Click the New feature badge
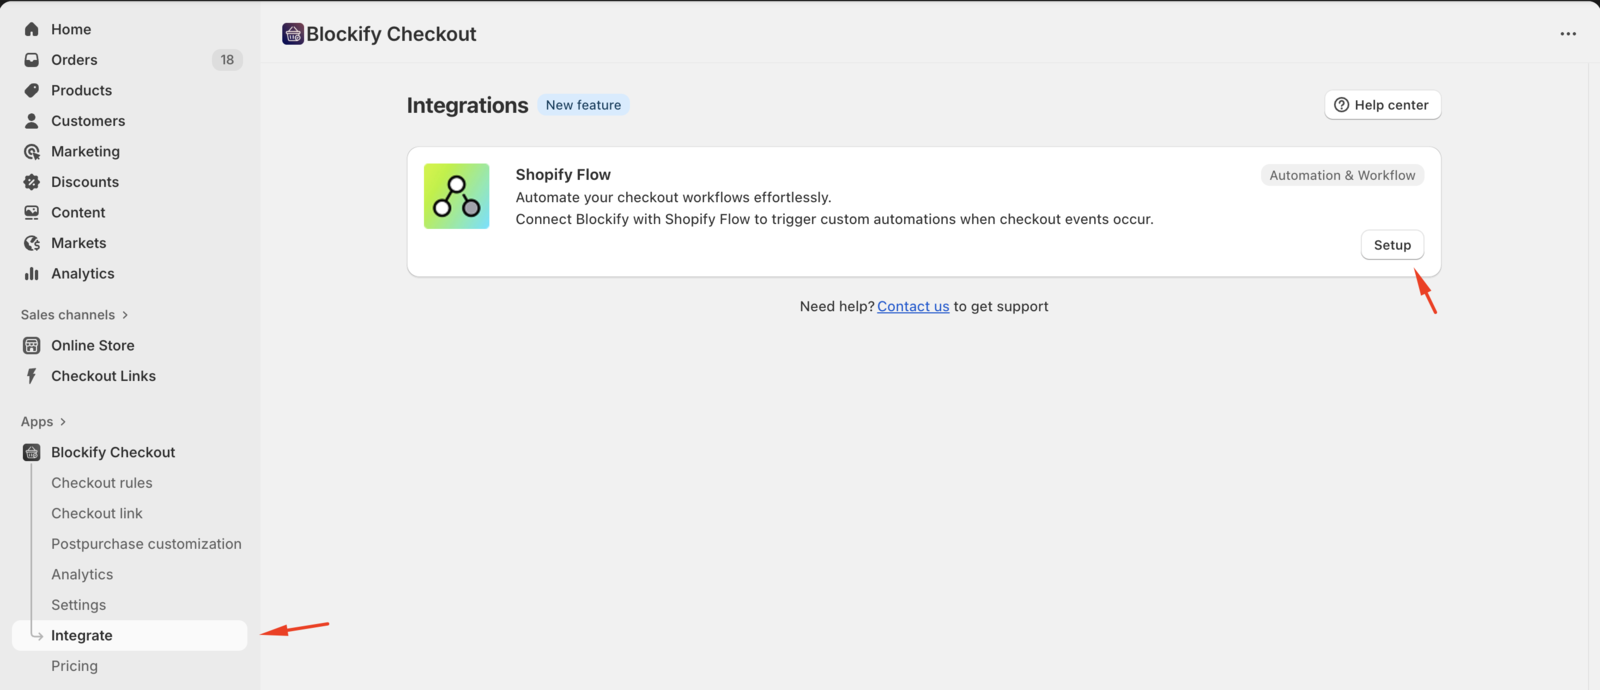 coord(583,105)
